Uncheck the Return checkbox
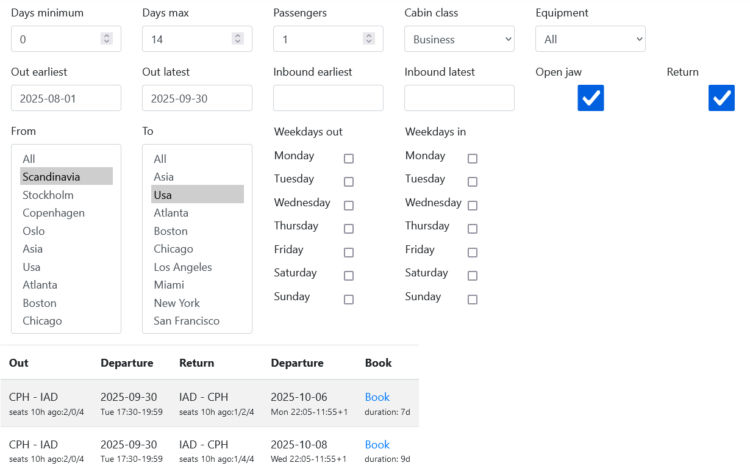Screen dimensions: 750x471 pyautogui.click(x=722, y=98)
